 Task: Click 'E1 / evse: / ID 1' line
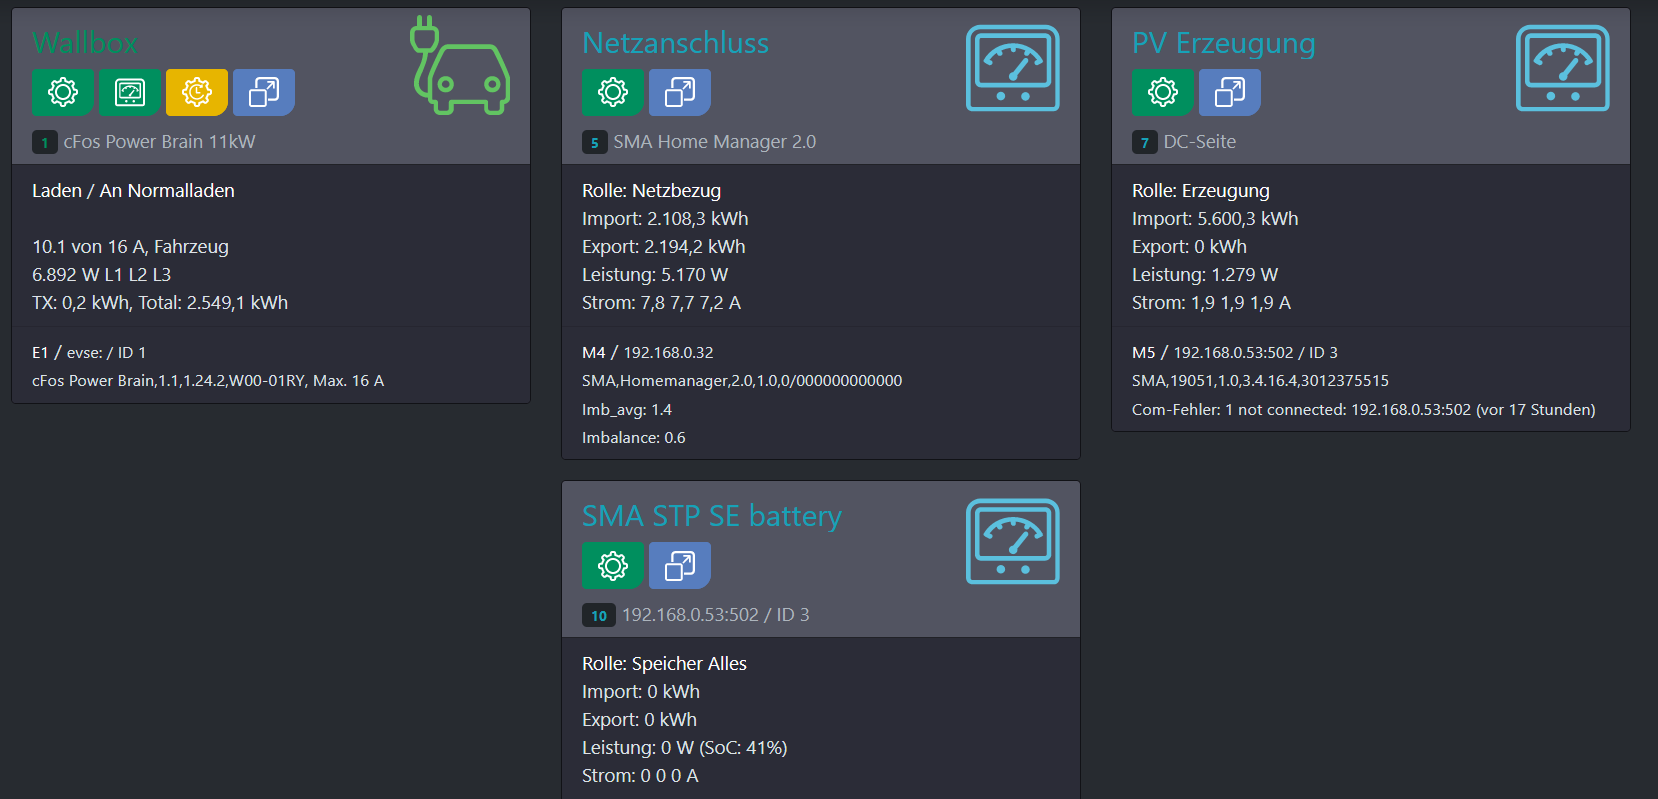click(89, 353)
